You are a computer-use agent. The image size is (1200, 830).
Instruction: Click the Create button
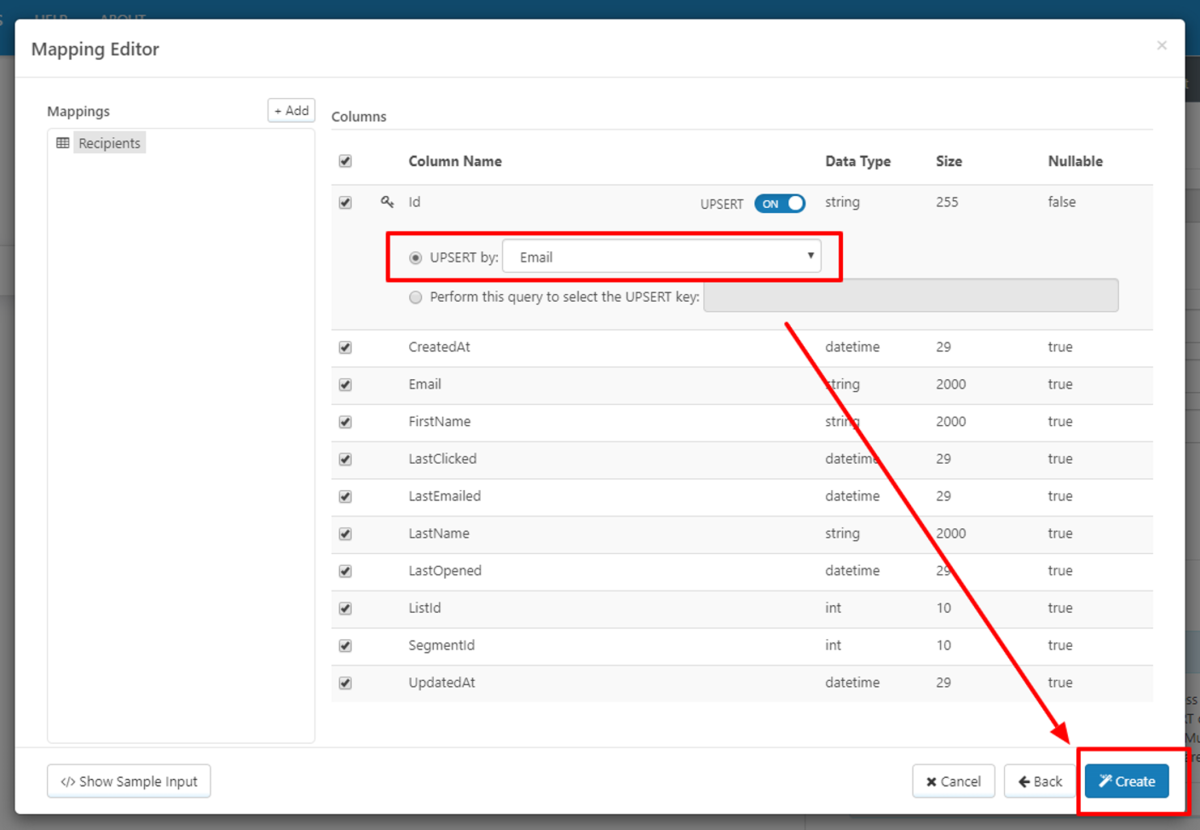(x=1127, y=781)
